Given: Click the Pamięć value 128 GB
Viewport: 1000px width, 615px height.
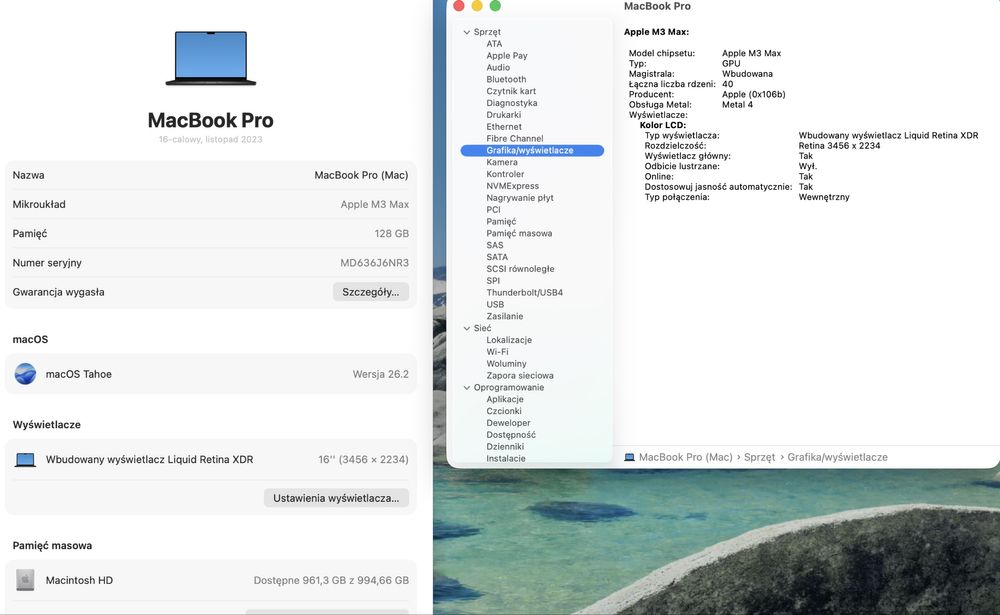Looking at the screenshot, I should 392,233.
